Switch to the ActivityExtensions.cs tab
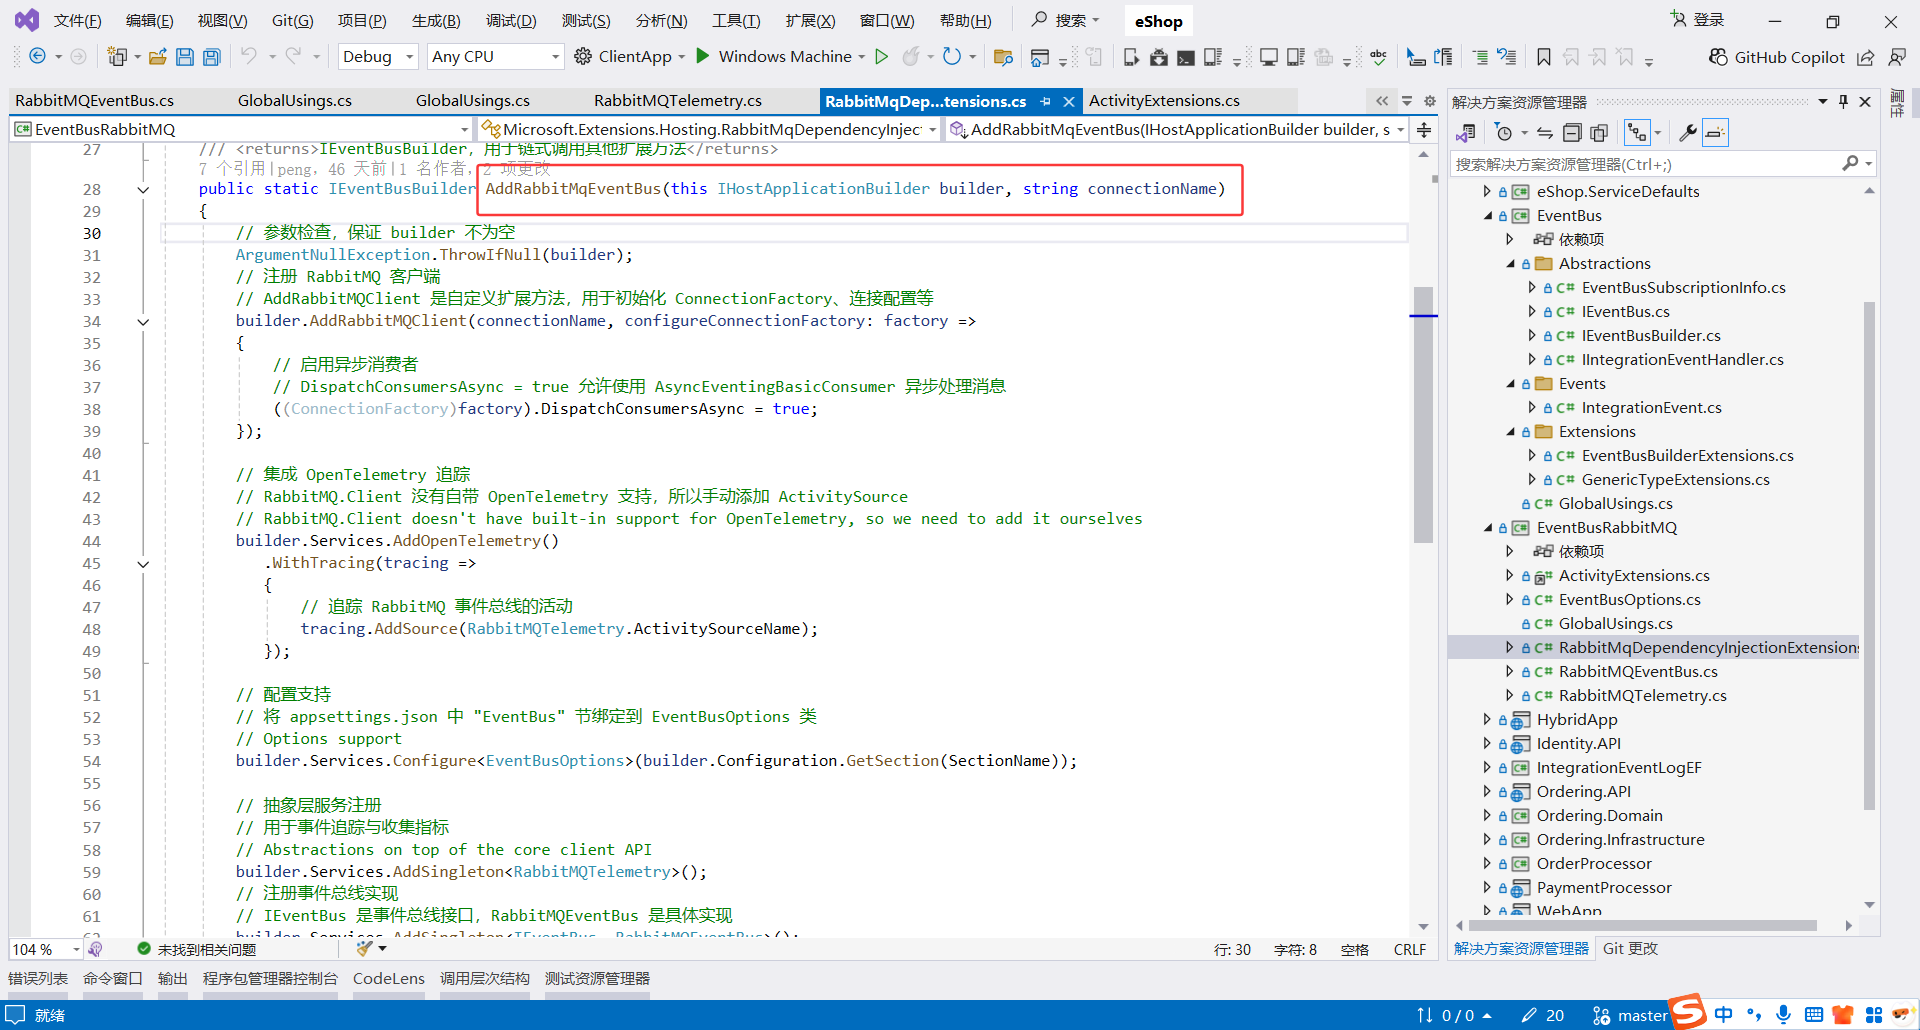This screenshot has height=1030, width=1920. [1164, 101]
